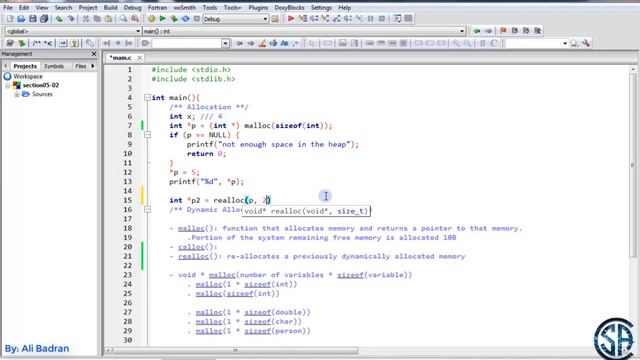Select the section05-02 project
Viewport: 640px width, 360px height.
40,85
